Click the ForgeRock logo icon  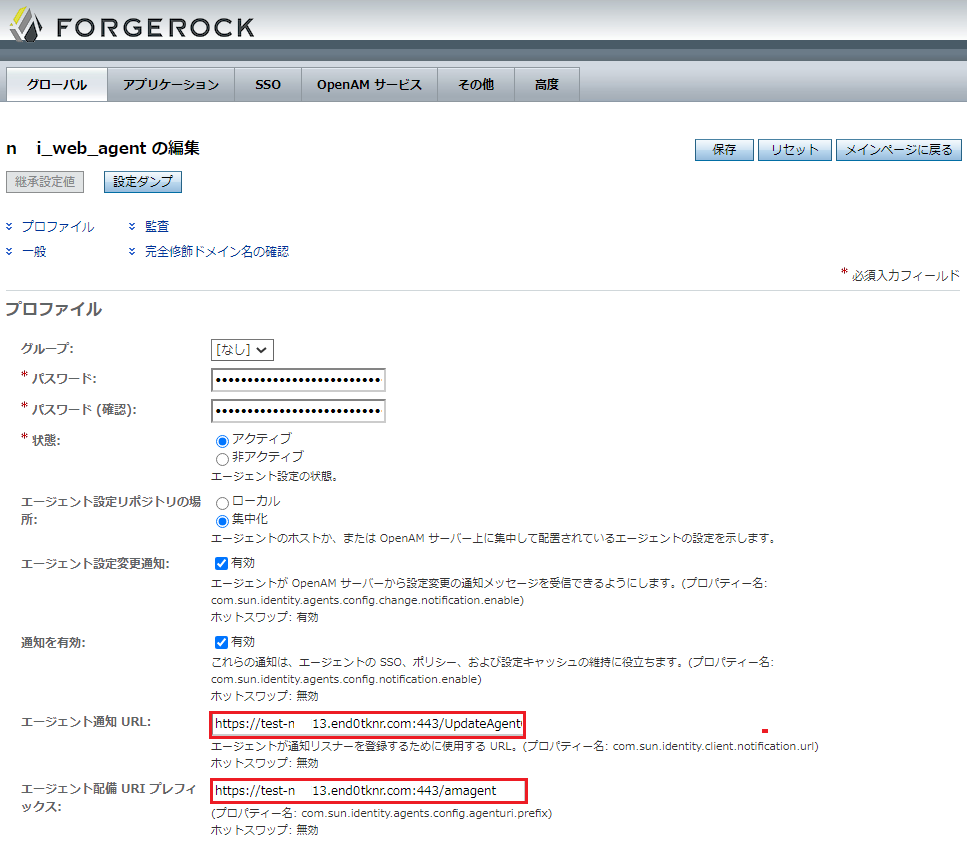[x=26, y=25]
